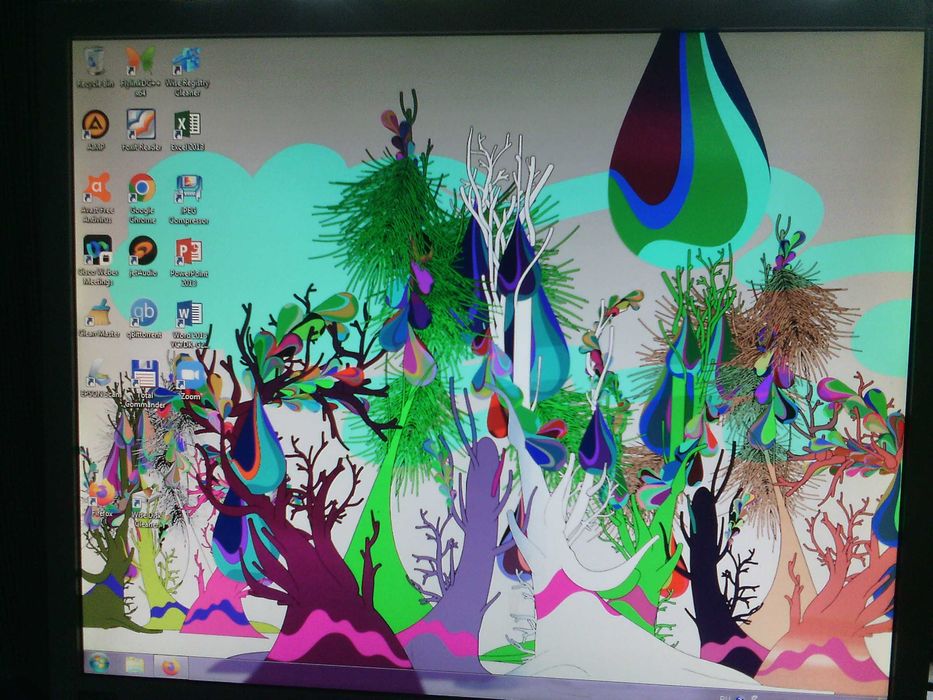Click the JPEG Compressor shortcut
The height and width of the screenshot is (700, 933).
pos(189,199)
